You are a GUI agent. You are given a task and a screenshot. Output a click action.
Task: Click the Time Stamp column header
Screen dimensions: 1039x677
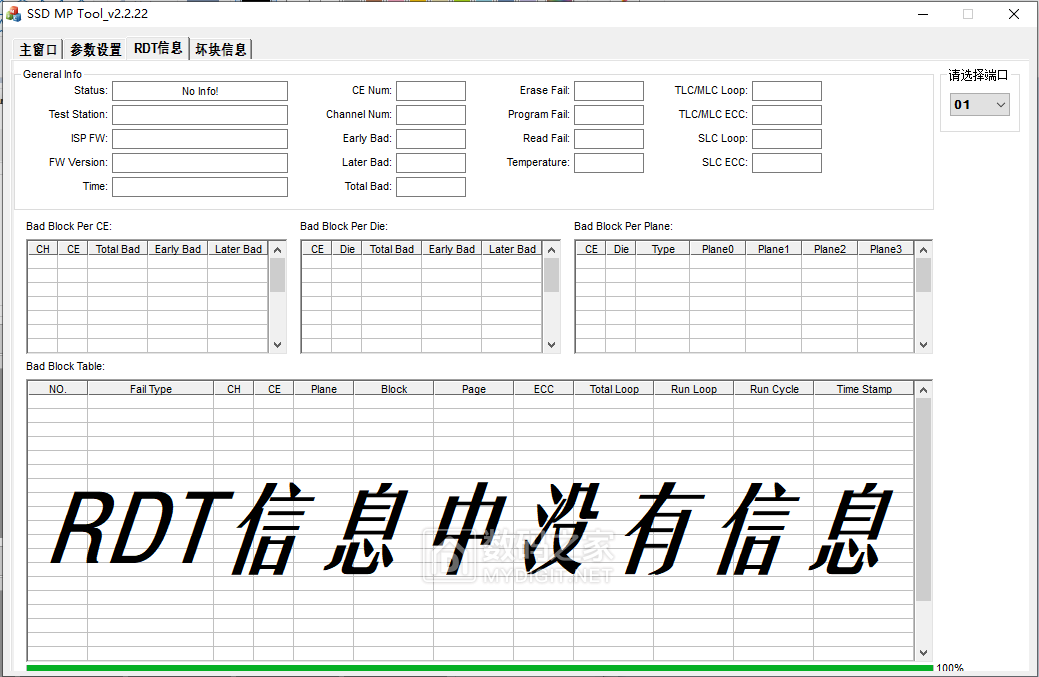tap(864, 389)
